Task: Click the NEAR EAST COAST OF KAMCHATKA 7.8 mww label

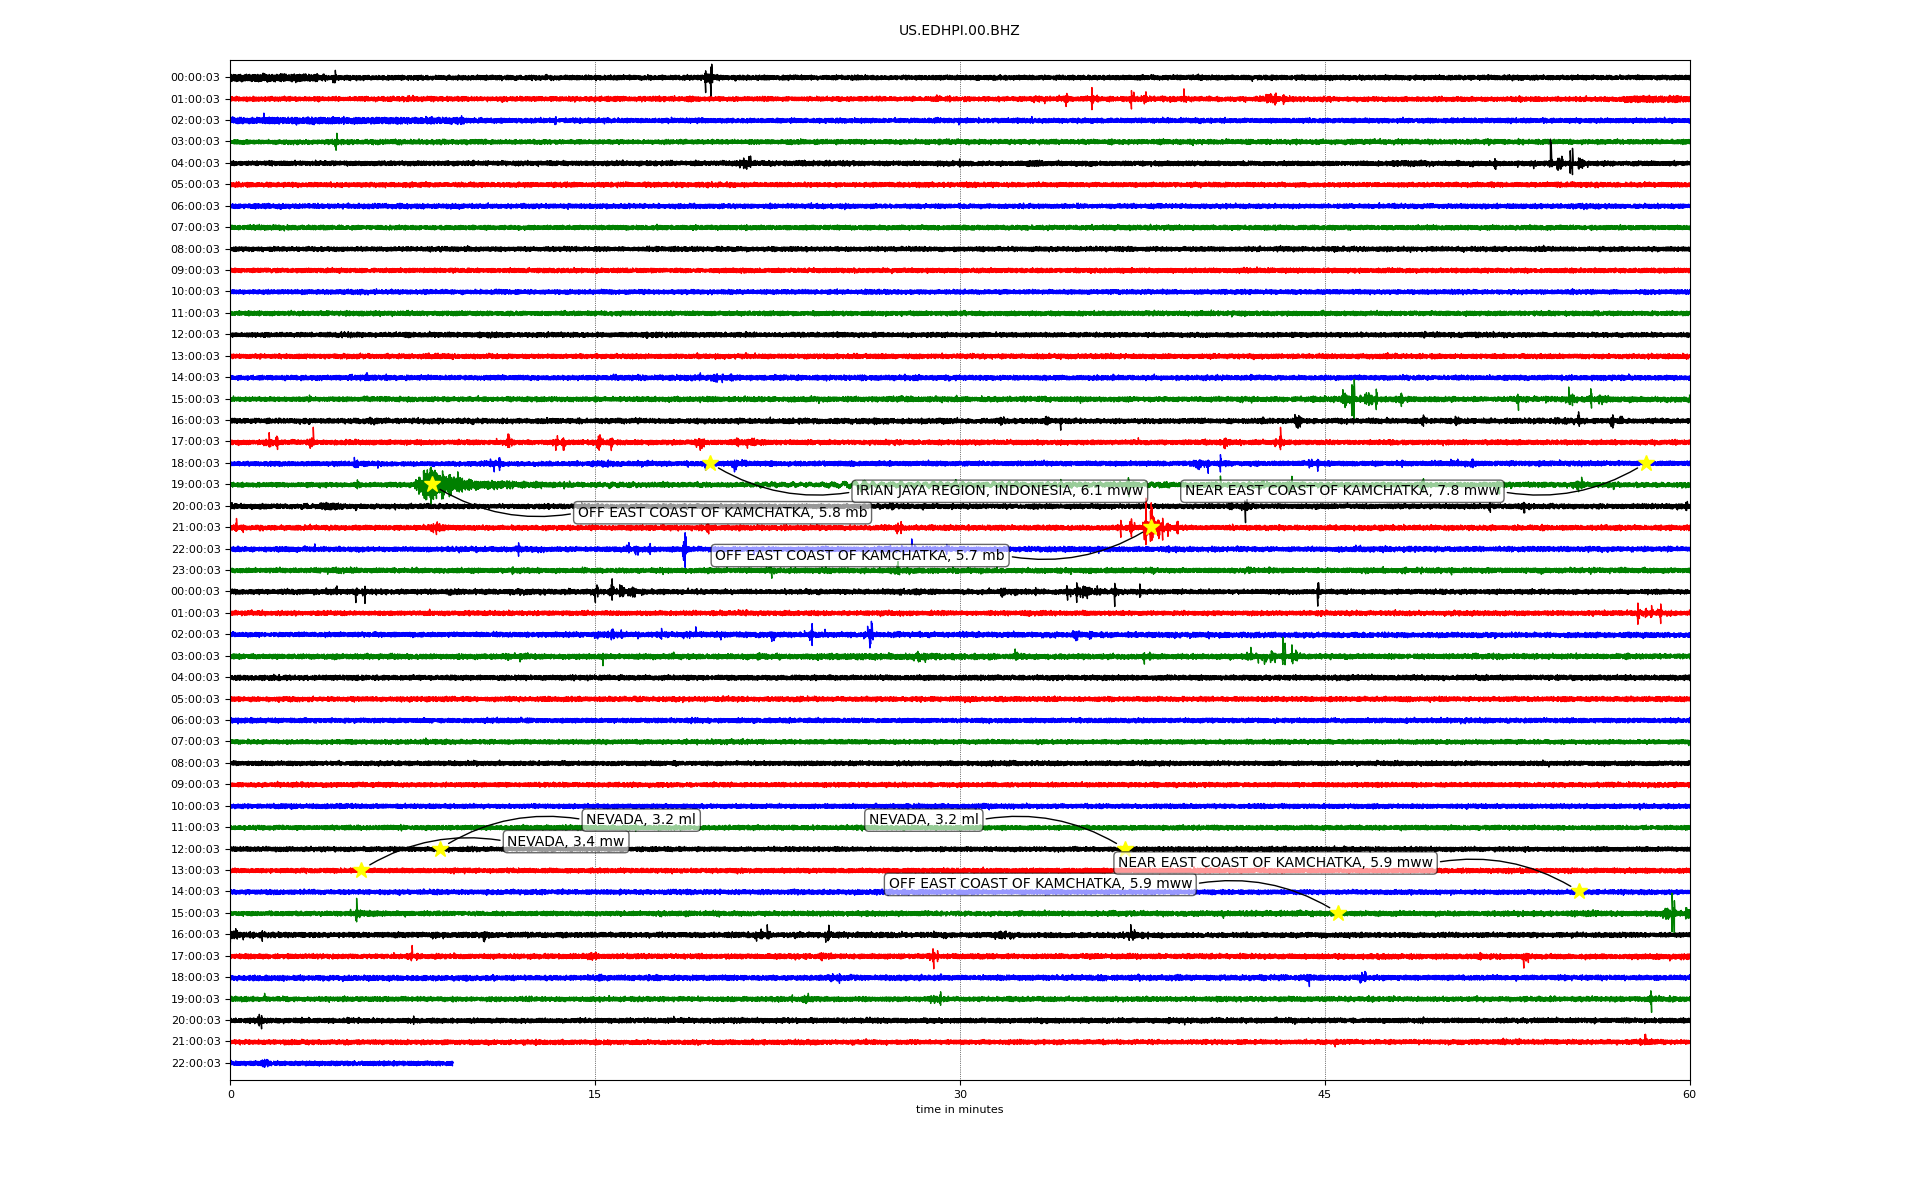Action: click(1342, 491)
